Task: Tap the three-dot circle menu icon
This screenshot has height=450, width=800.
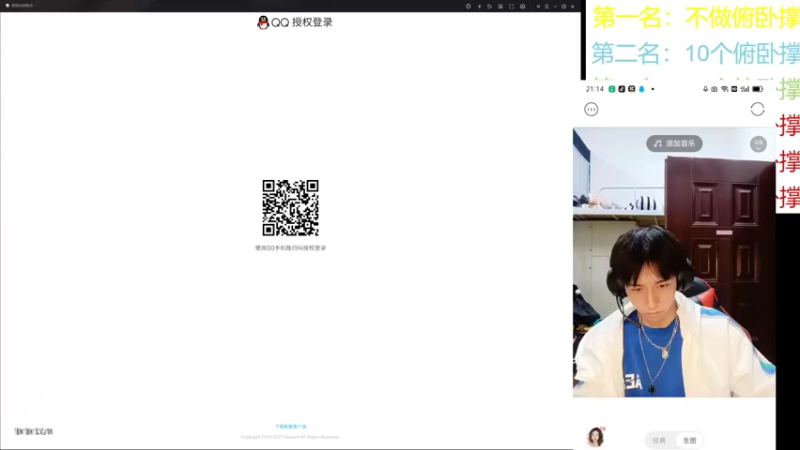Action: [x=591, y=109]
